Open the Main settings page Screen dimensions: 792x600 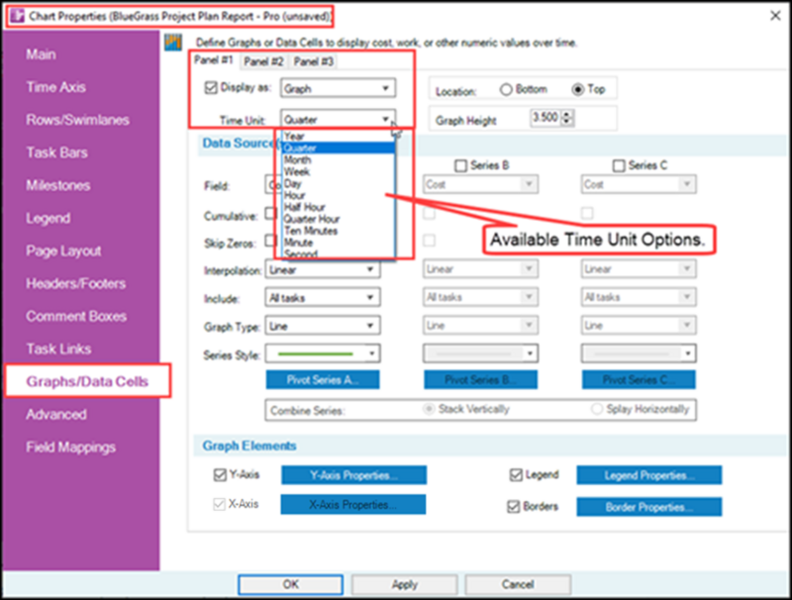tap(41, 54)
